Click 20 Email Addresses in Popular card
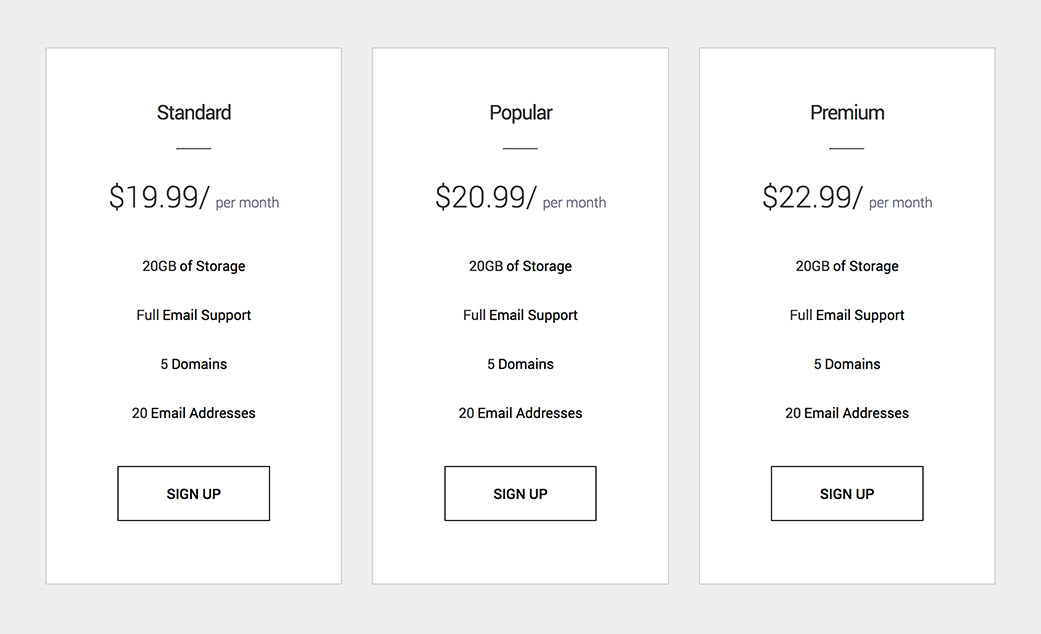Screen dimensions: 1041x634 click(520, 413)
